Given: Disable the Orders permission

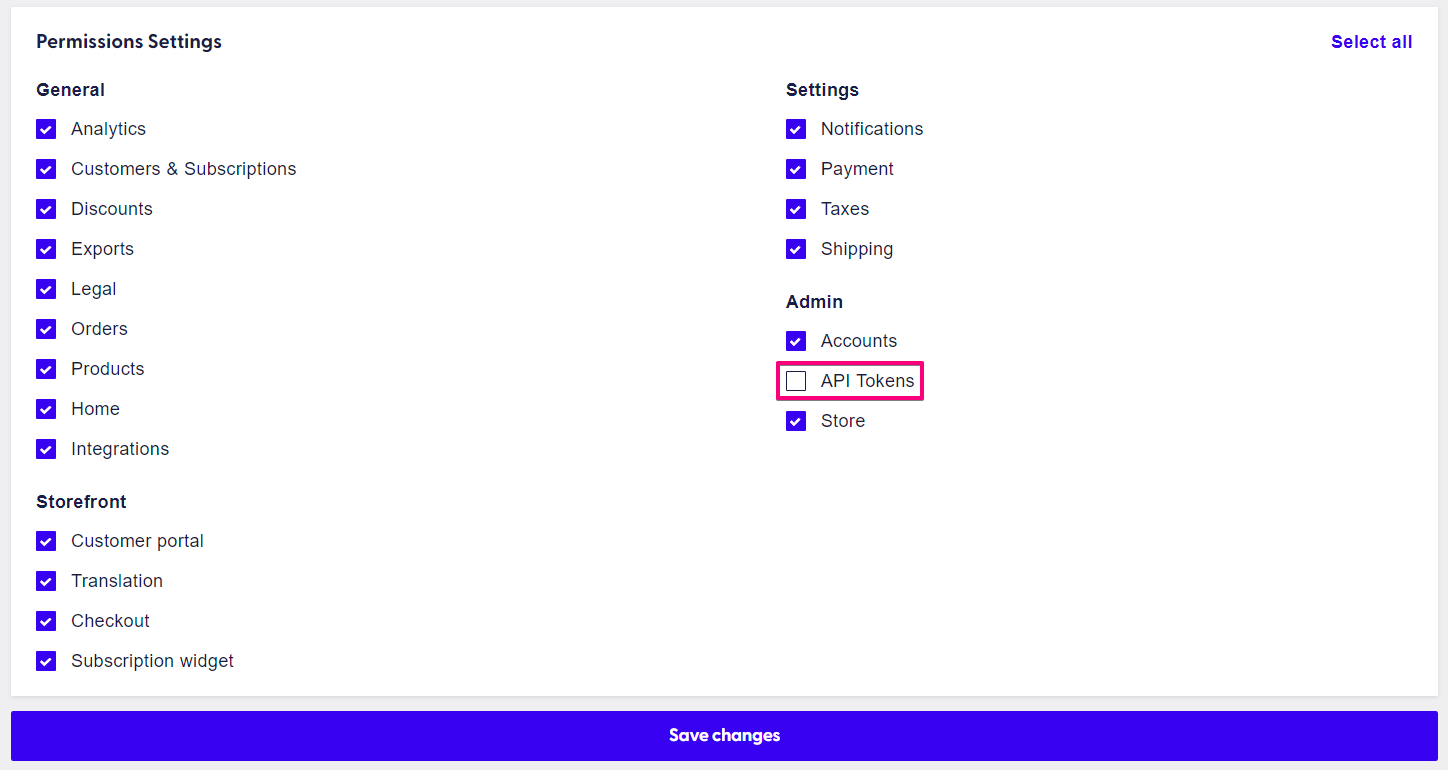Looking at the screenshot, I should pyautogui.click(x=46, y=328).
